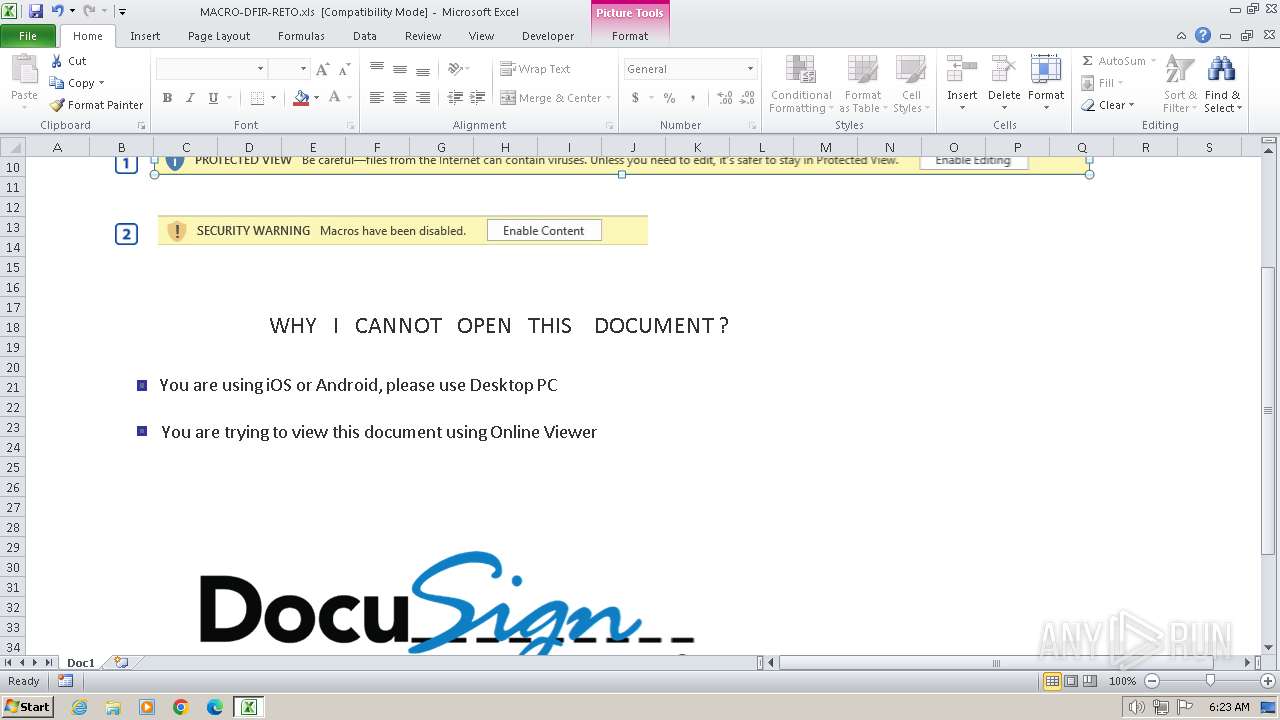This screenshot has height=720, width=1280.
Task: Click the Decrease Indent icon
Action: point(455,98)
